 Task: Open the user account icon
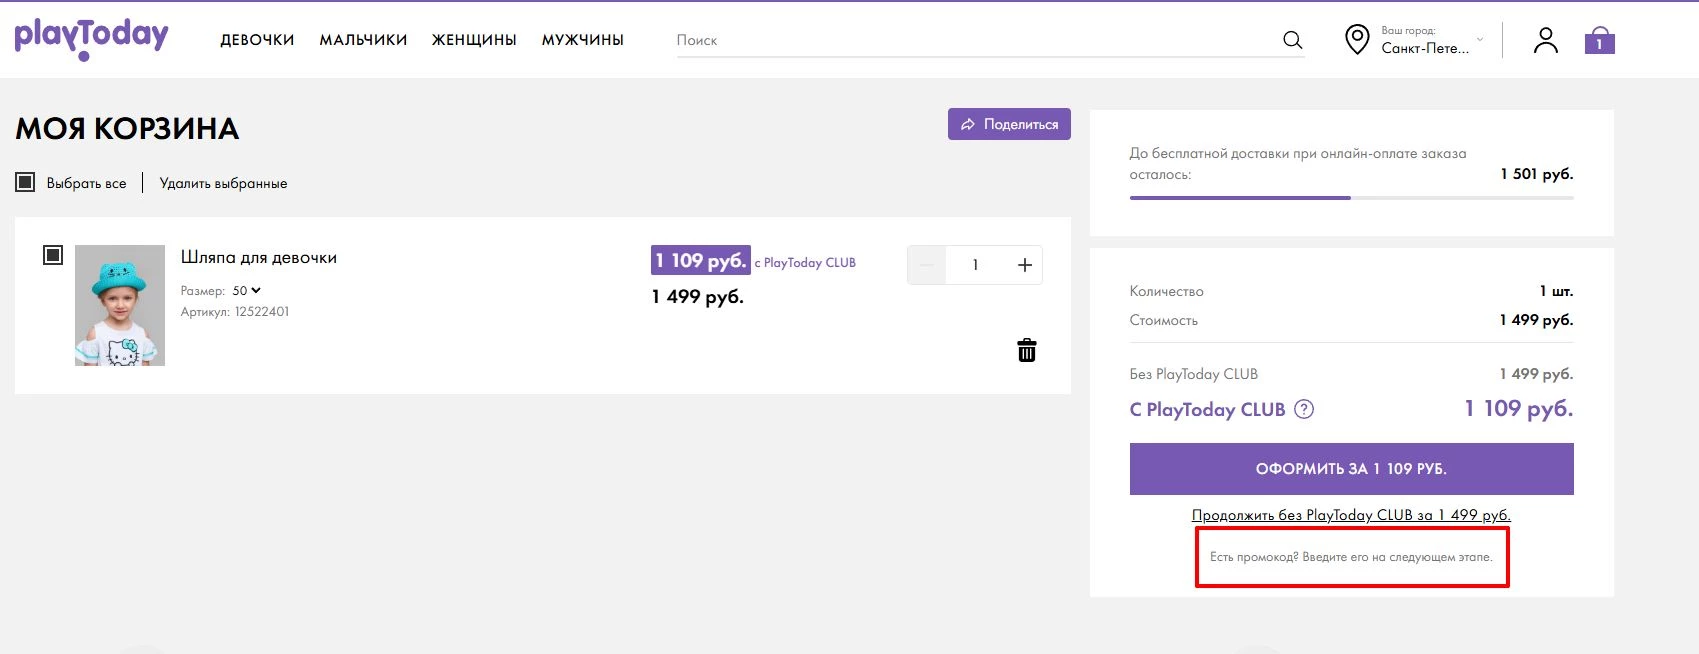(x=1545, y=40)
